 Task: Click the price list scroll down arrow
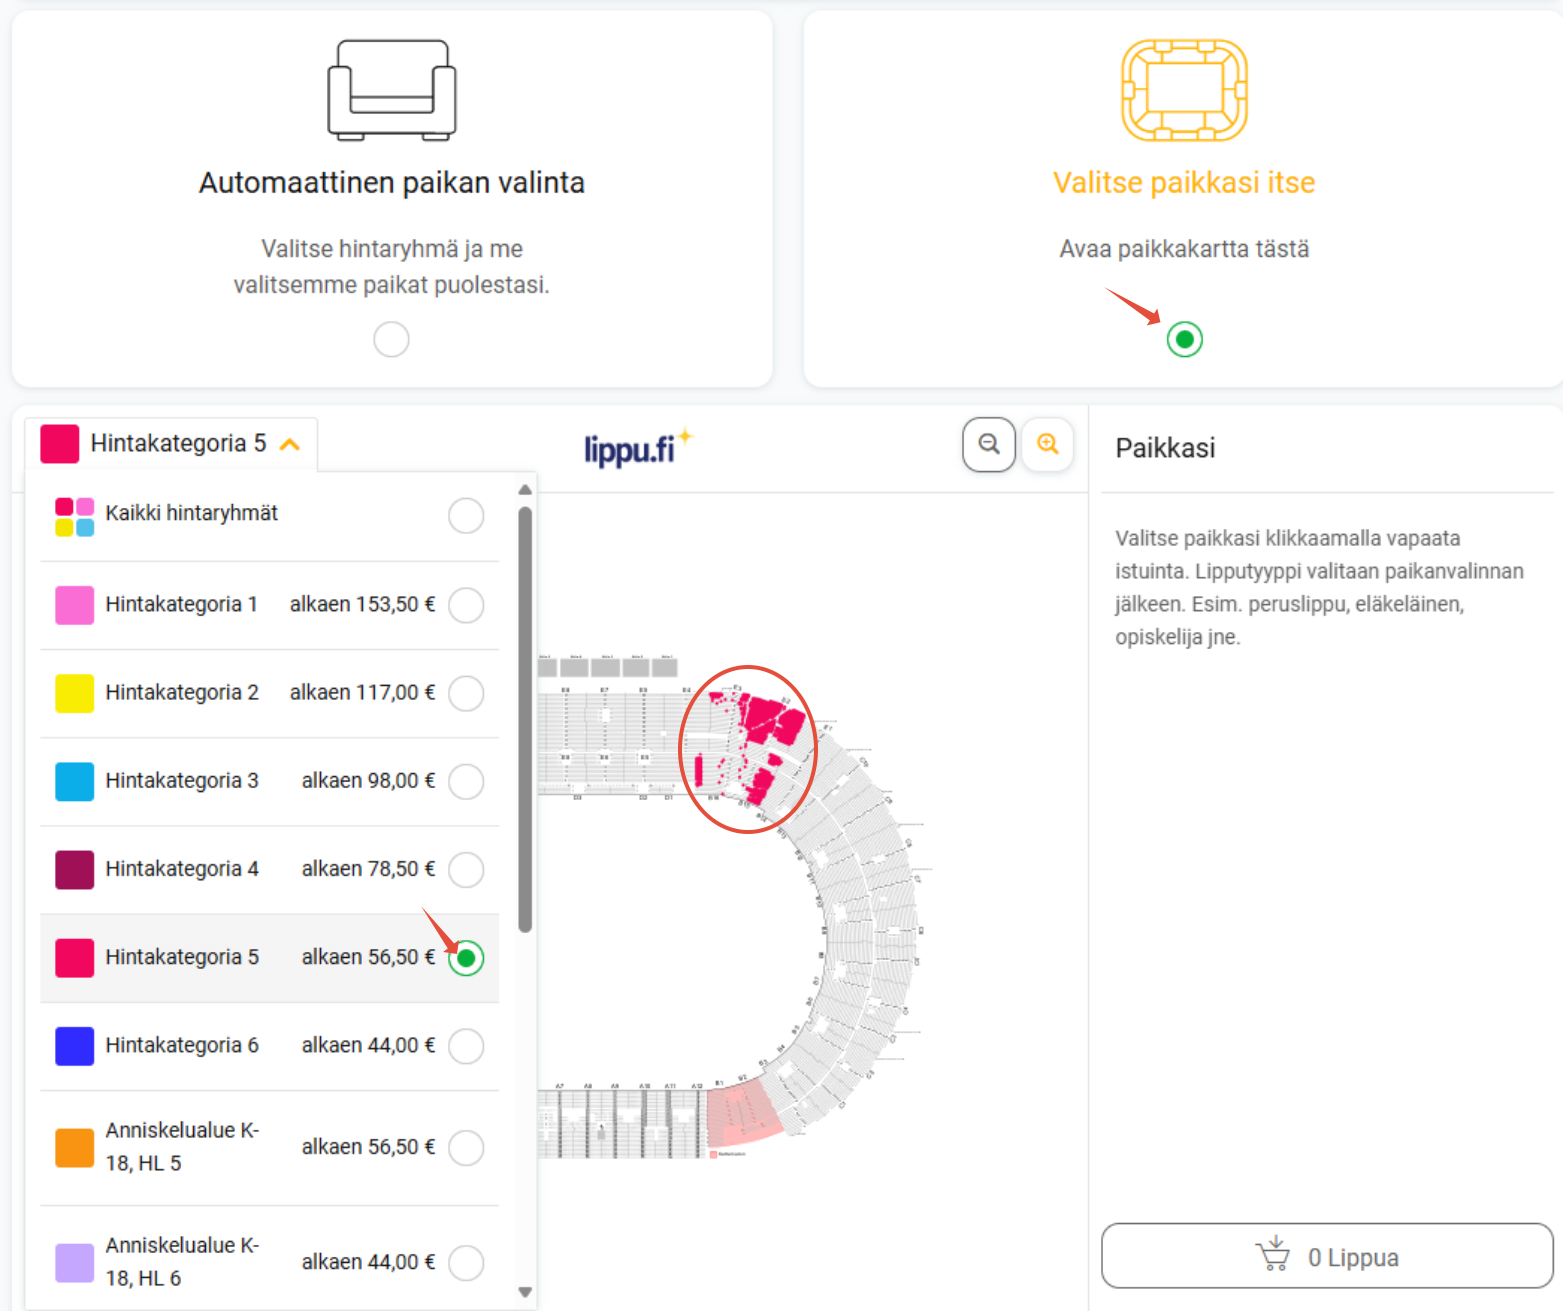(525, 1292)
